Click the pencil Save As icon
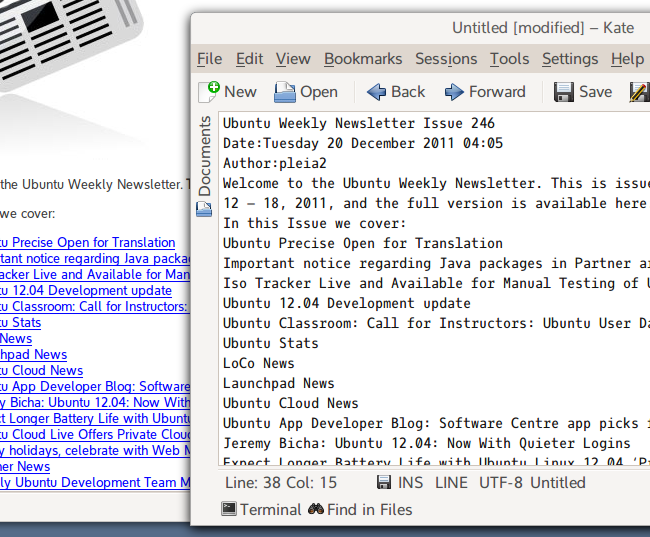The height and width of the screenshot is (537, 650). click(x=640, y=92)
